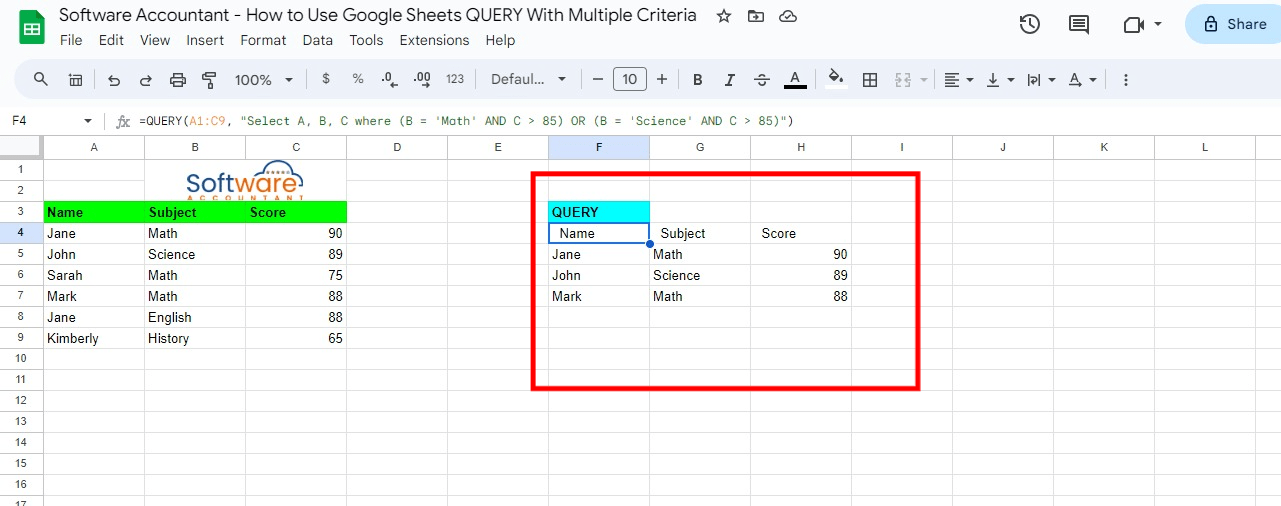The width and height of the screenshot is (1281, 506).
Task: Undo the last action
Action: [x=114, y=79]
